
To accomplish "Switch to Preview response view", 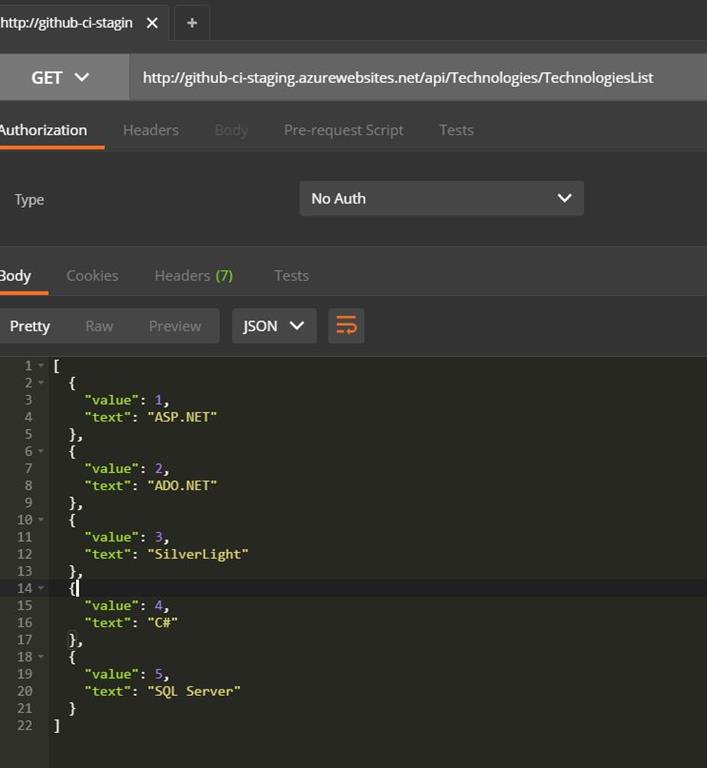I will click(175, 326).
